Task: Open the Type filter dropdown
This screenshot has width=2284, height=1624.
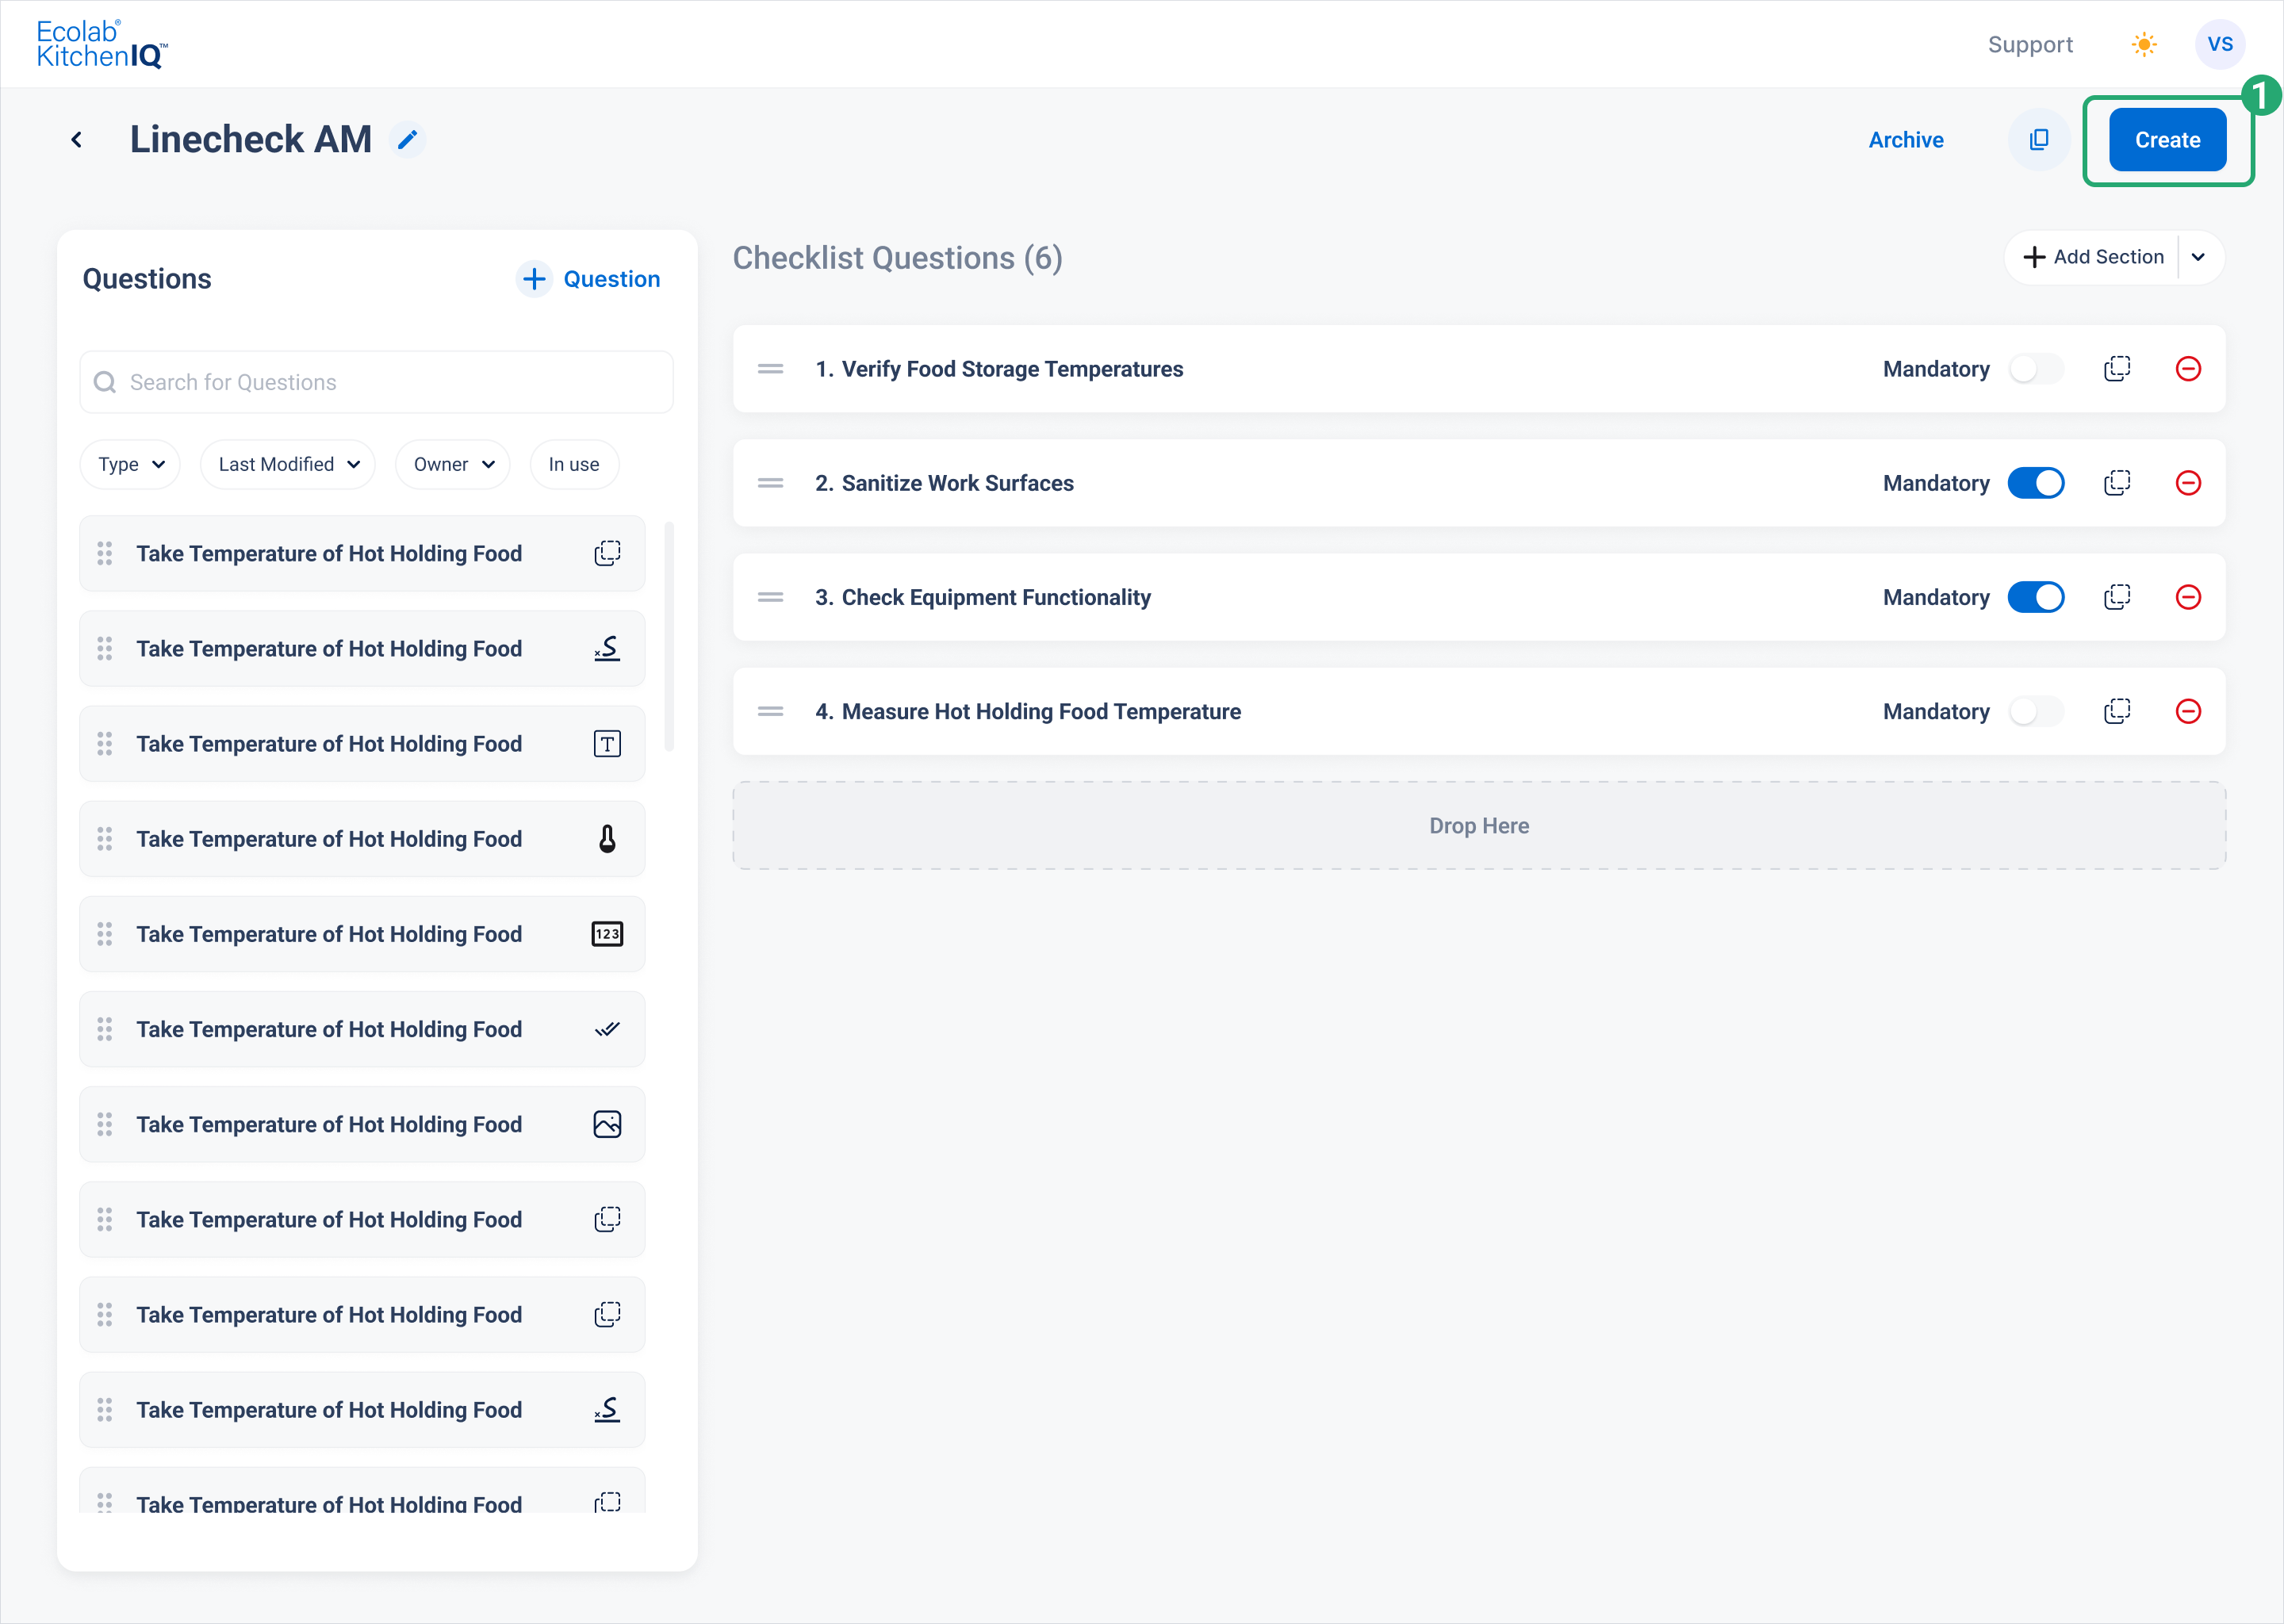Action: tap(131, 464)
